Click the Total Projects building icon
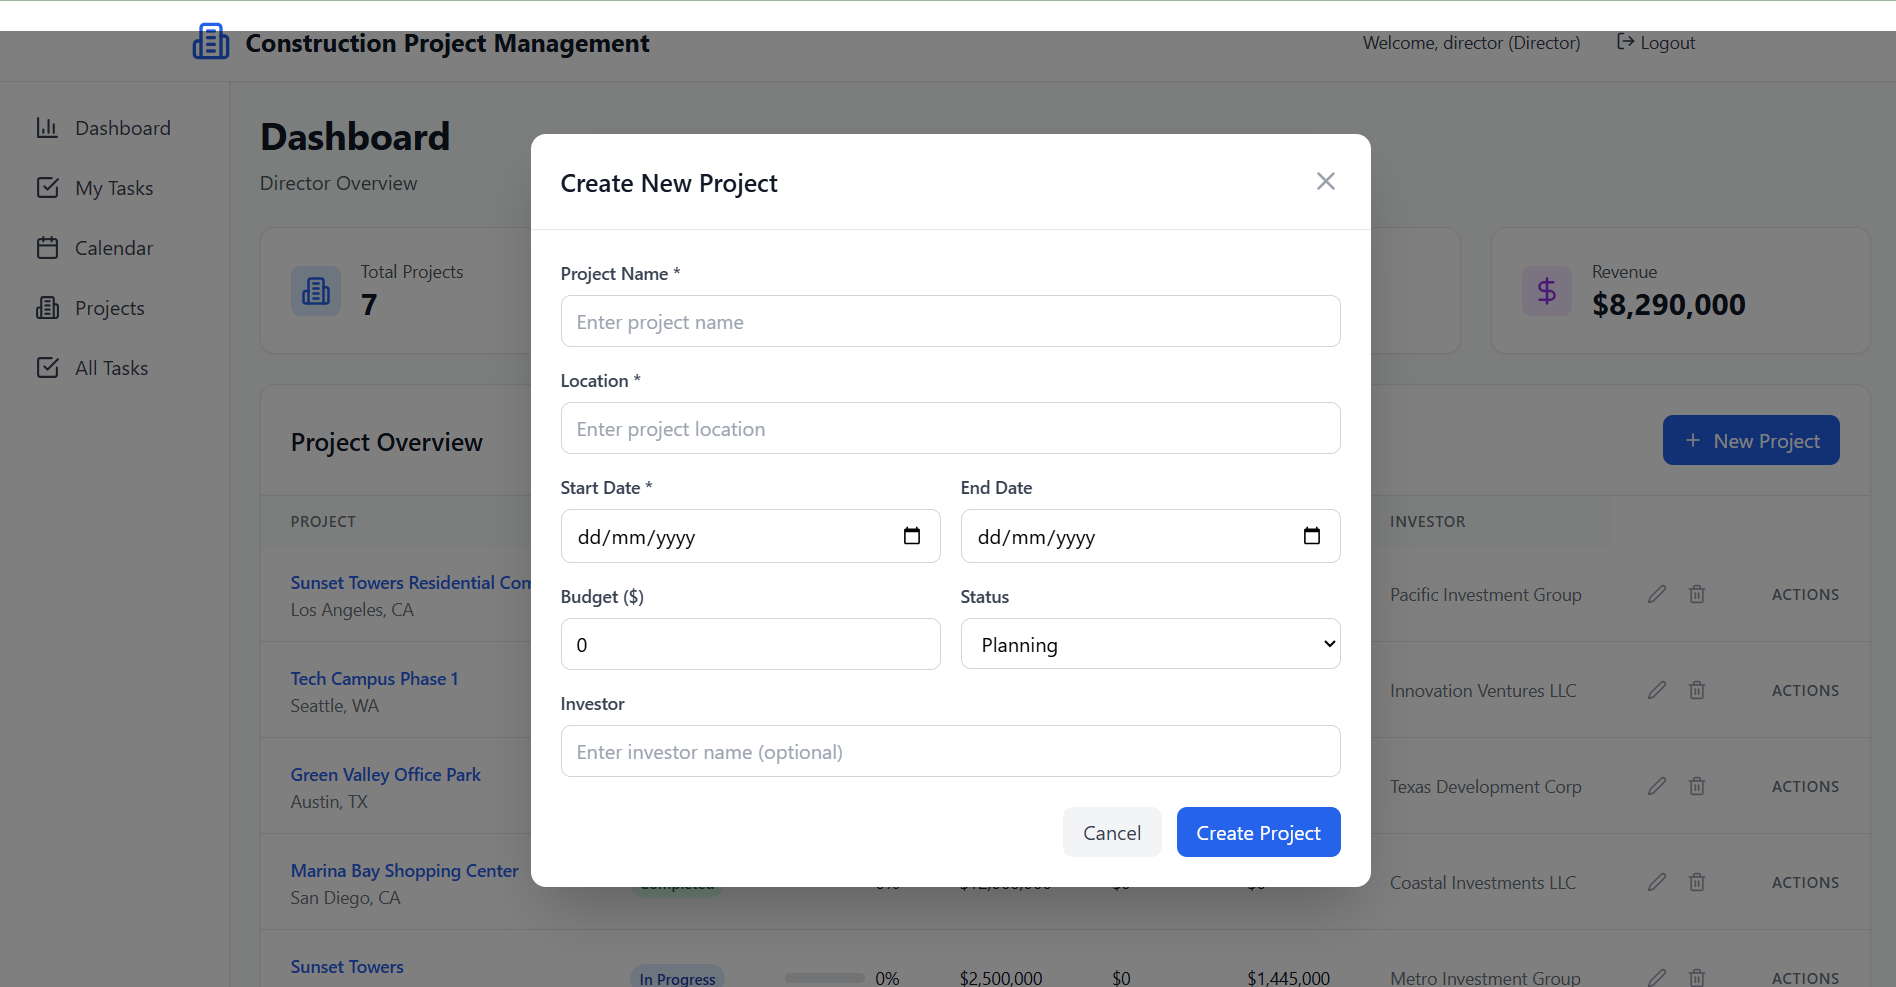Image resolution: width=1896 pixels, height=987 pixels. pyautogui.click(x=316, y=291)
